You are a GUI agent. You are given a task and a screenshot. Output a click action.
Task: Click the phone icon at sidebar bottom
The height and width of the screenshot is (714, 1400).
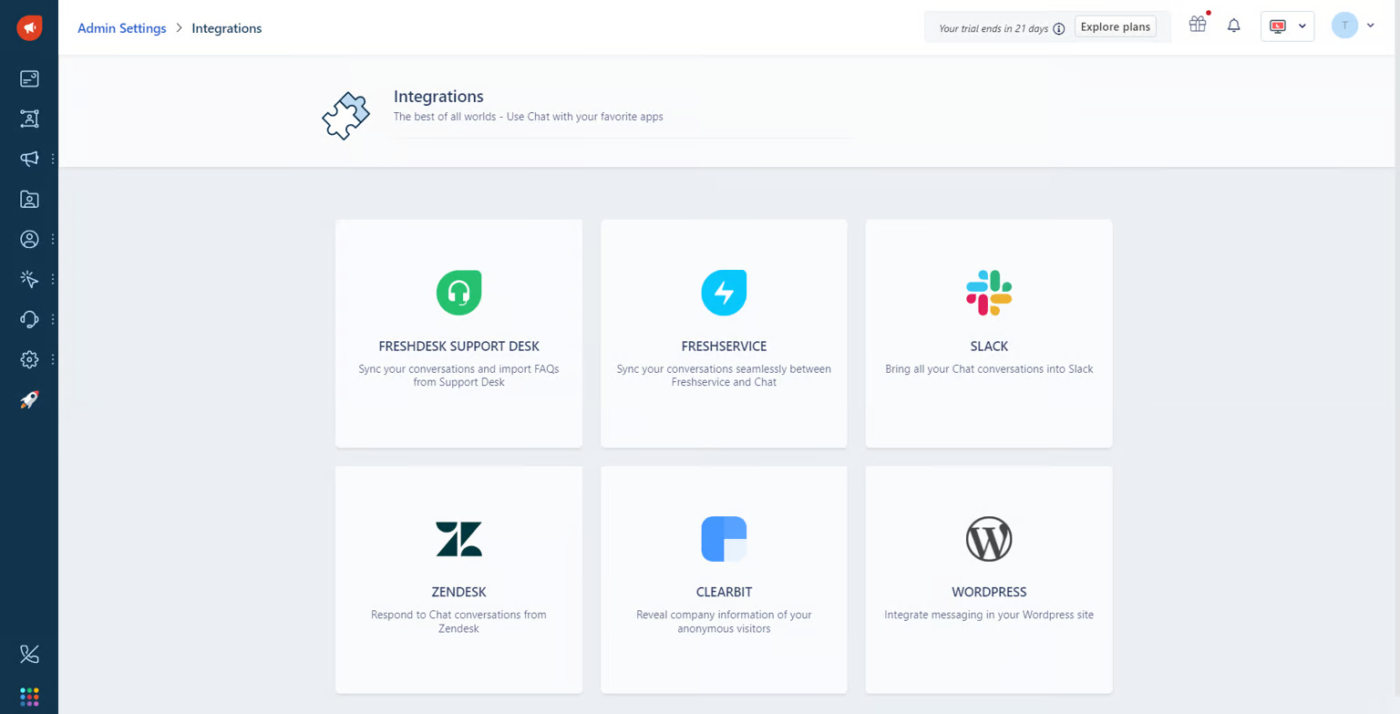point(29,654)
